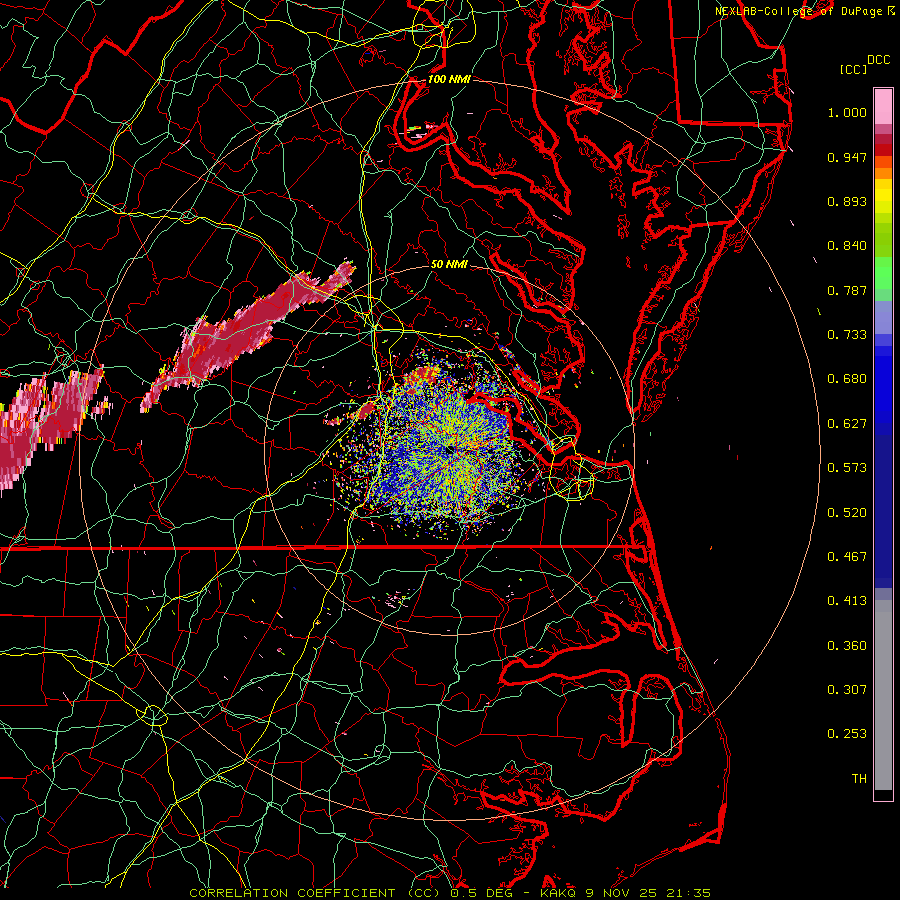Click the 0.733 color scale value
Viewport: 900px width, 900px height.
[847, 335]
